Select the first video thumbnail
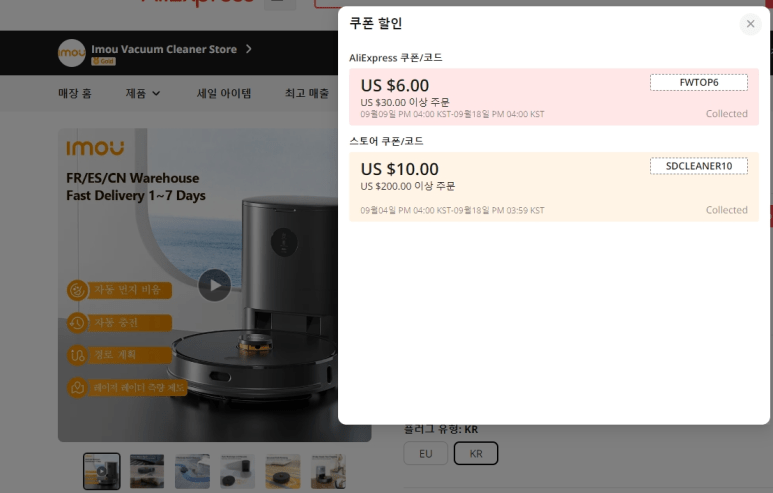Viewport: 773px width, 493px height. (102, 471)
